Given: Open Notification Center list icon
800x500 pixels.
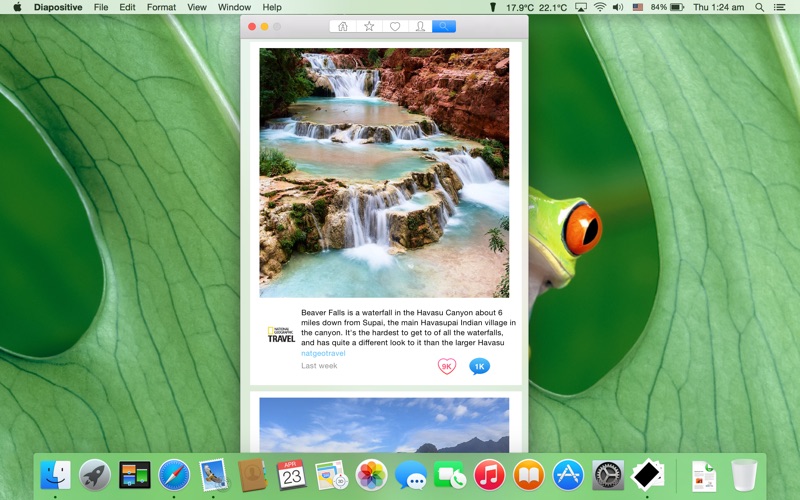Looking at the screenshot, I should point(780,7).
